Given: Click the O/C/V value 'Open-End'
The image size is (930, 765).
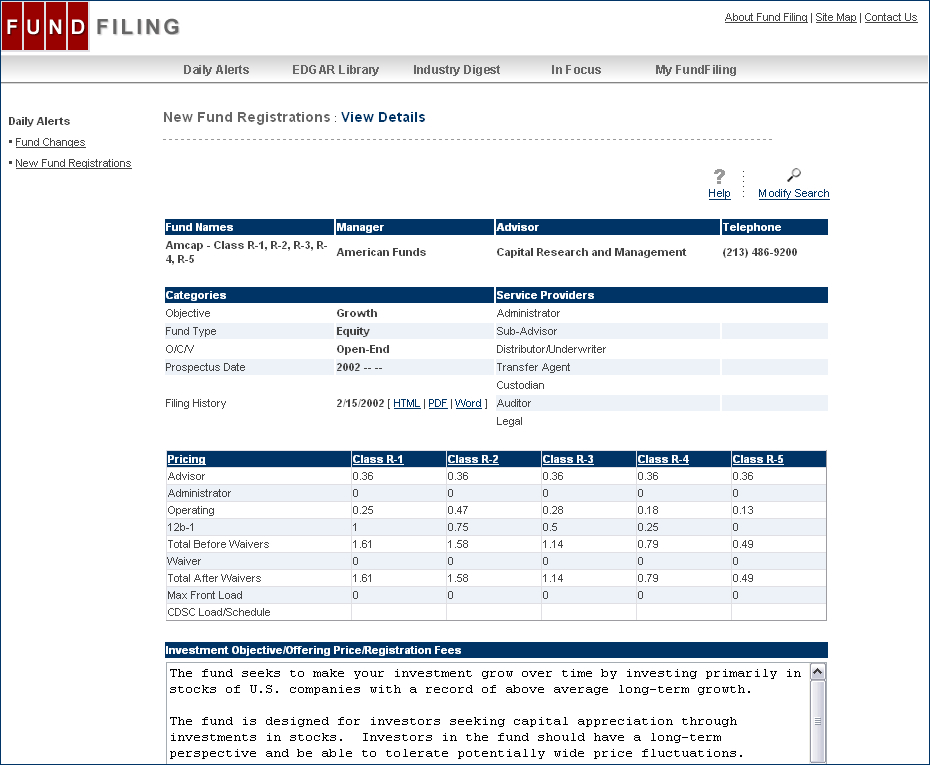Looking at the screenshot, I should tap(363, 349).
